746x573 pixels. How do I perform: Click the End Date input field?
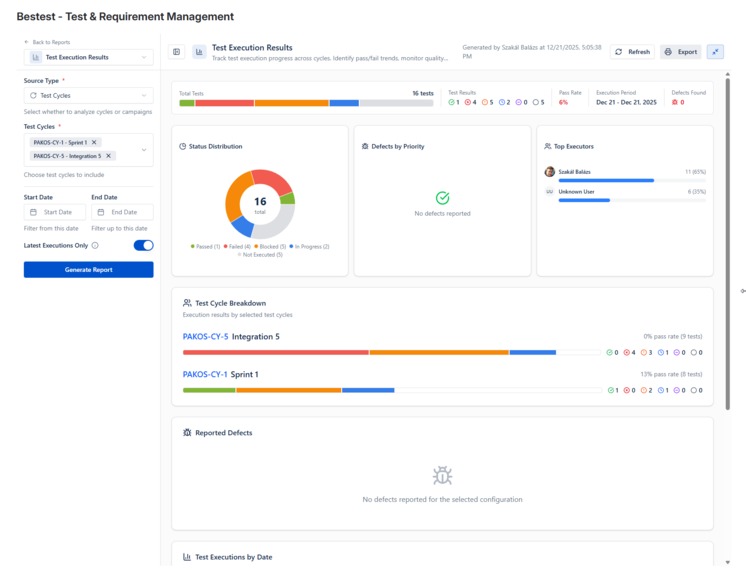122,212
